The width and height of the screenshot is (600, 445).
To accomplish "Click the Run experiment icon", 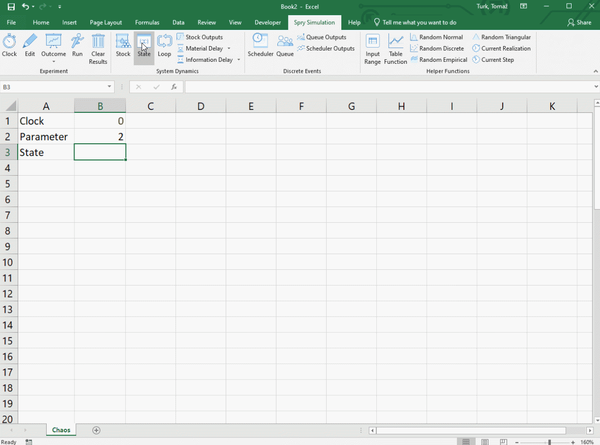I will pyautogui.click(x=78, y=45).
